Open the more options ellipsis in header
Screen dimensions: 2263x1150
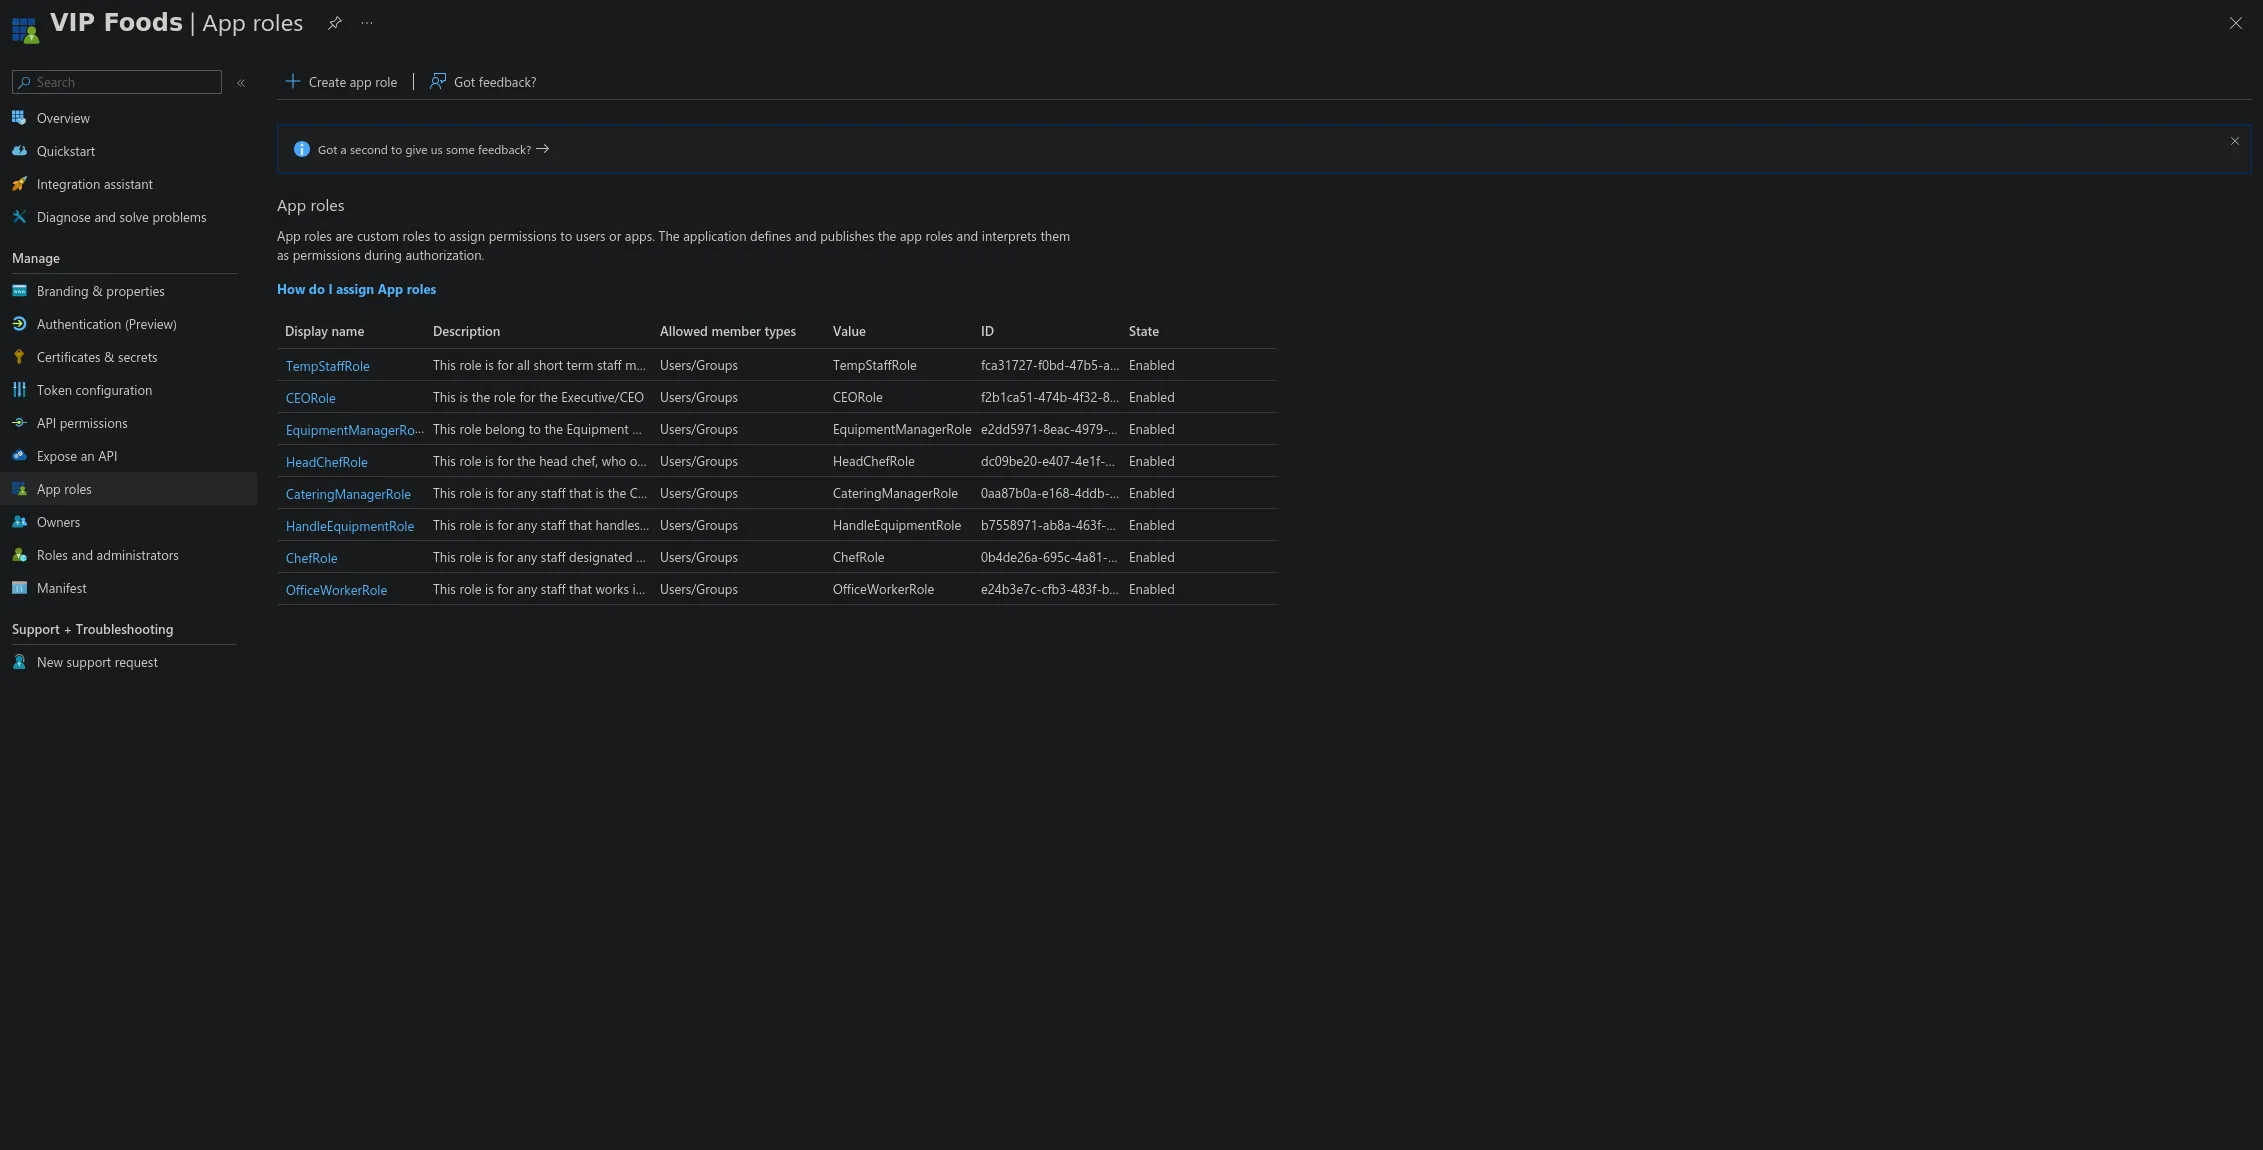pyautogui.click(x=367, y=23)
